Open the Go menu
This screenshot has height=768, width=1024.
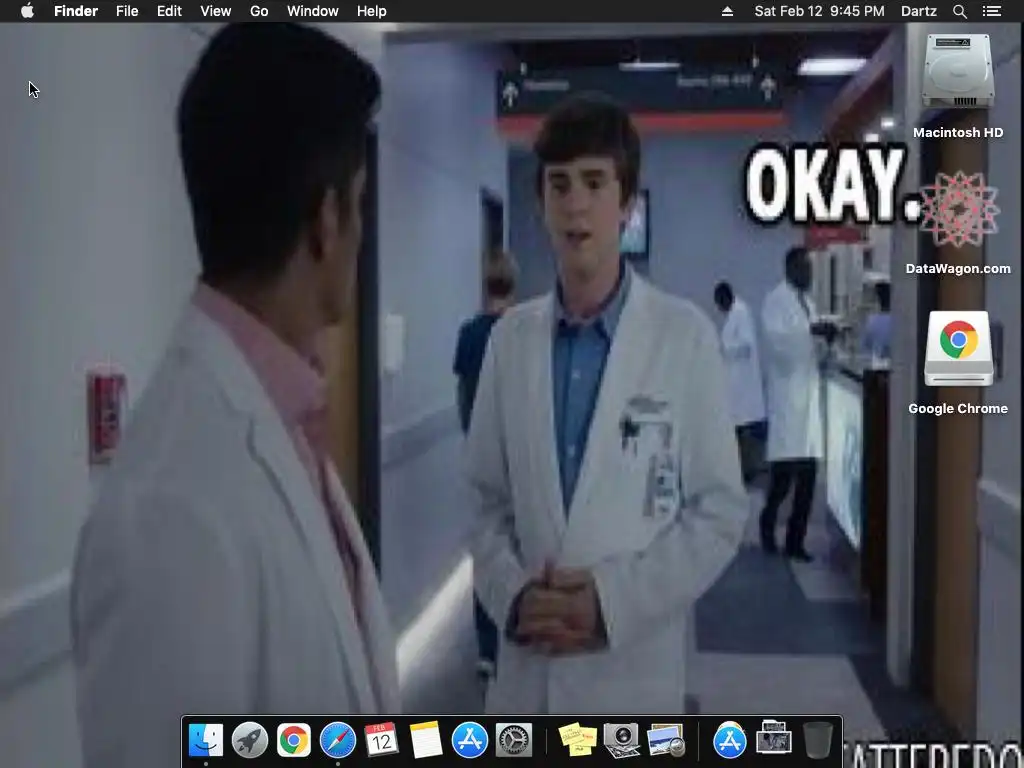pos(259,11)
